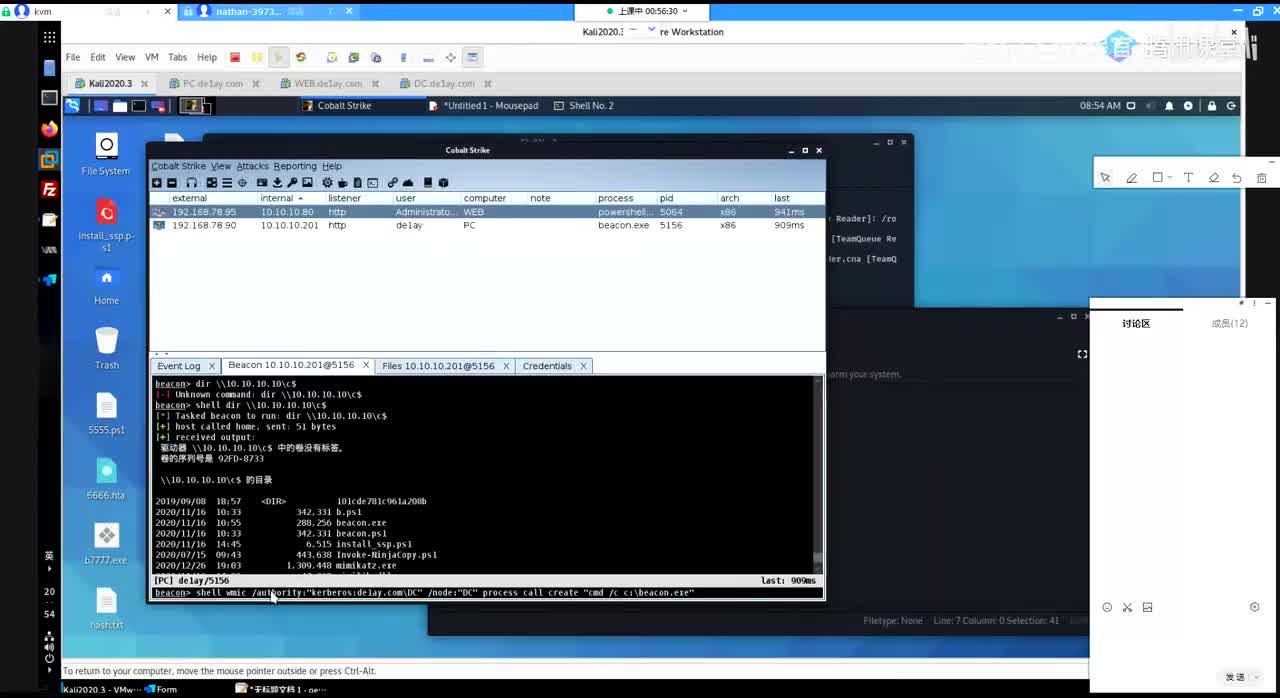This screenshot has height=698, width=1280.
Task: Open the File System desktop icon
Action: pos(106,155)
